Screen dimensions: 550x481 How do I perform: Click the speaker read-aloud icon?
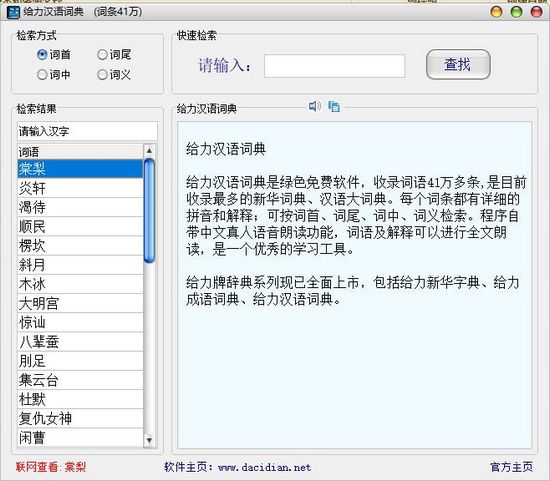pyautogui.click(x=315, y=106)
